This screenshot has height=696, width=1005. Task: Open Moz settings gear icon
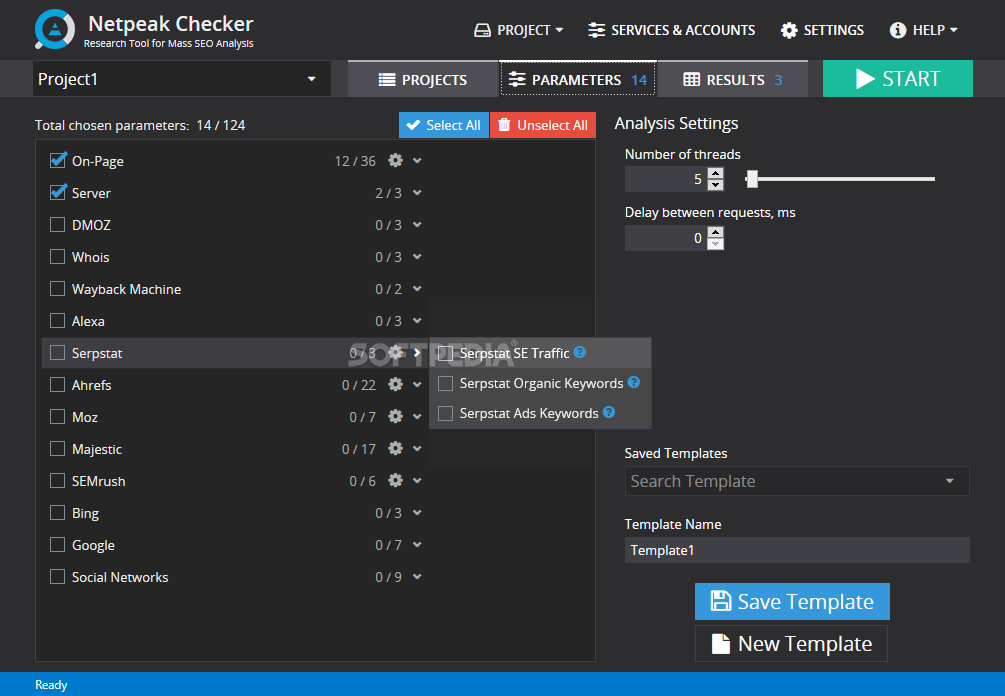pos(395,417)
